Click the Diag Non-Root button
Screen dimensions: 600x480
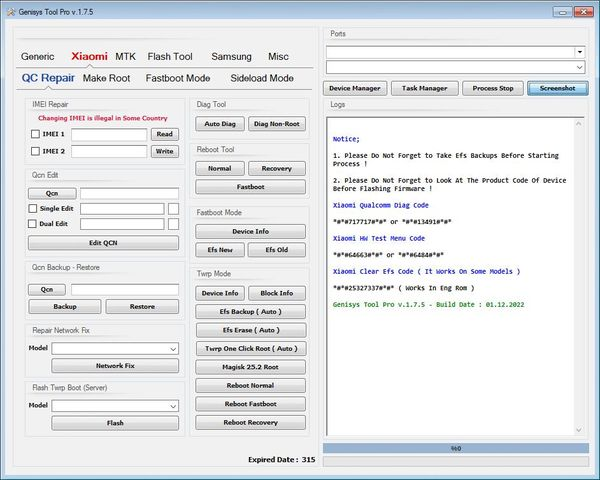(277, 124)
